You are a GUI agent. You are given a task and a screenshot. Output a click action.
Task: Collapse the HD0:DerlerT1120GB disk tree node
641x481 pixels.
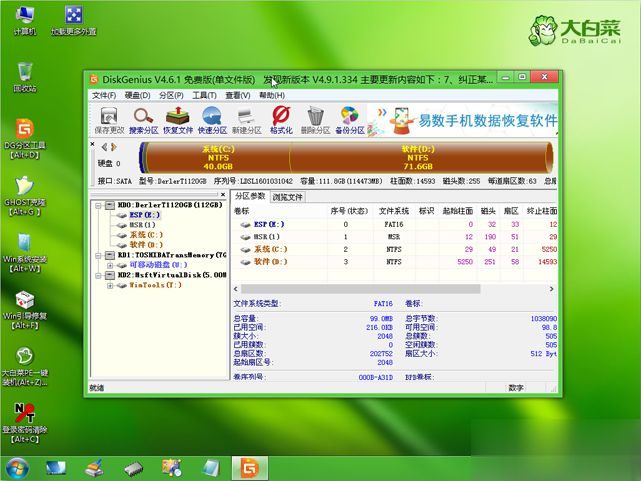pyautogui.click(x=97, y=205)
